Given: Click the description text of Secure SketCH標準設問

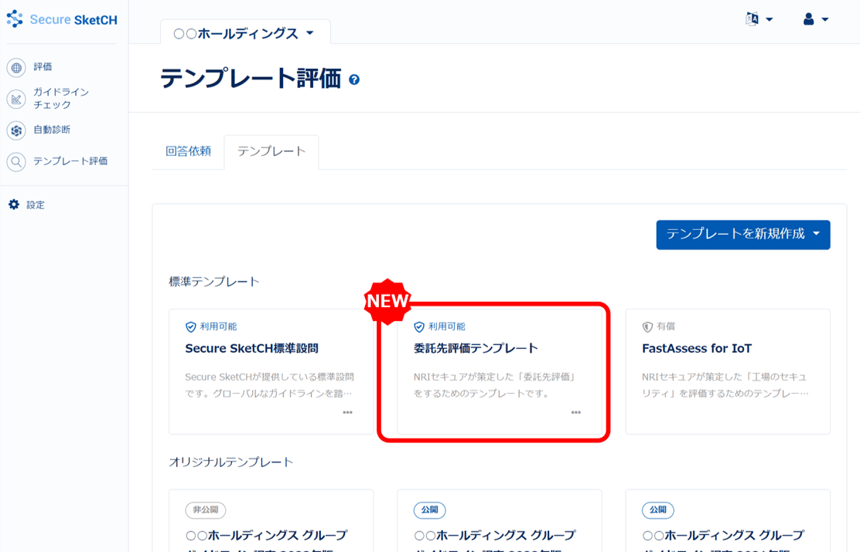Looking at the screenshot, I should (269, 385).
